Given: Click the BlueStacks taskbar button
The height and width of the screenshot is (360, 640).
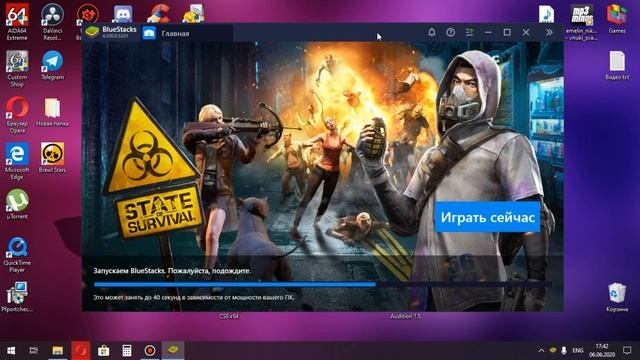Looking at the screenshot, I should coord(173,350).
